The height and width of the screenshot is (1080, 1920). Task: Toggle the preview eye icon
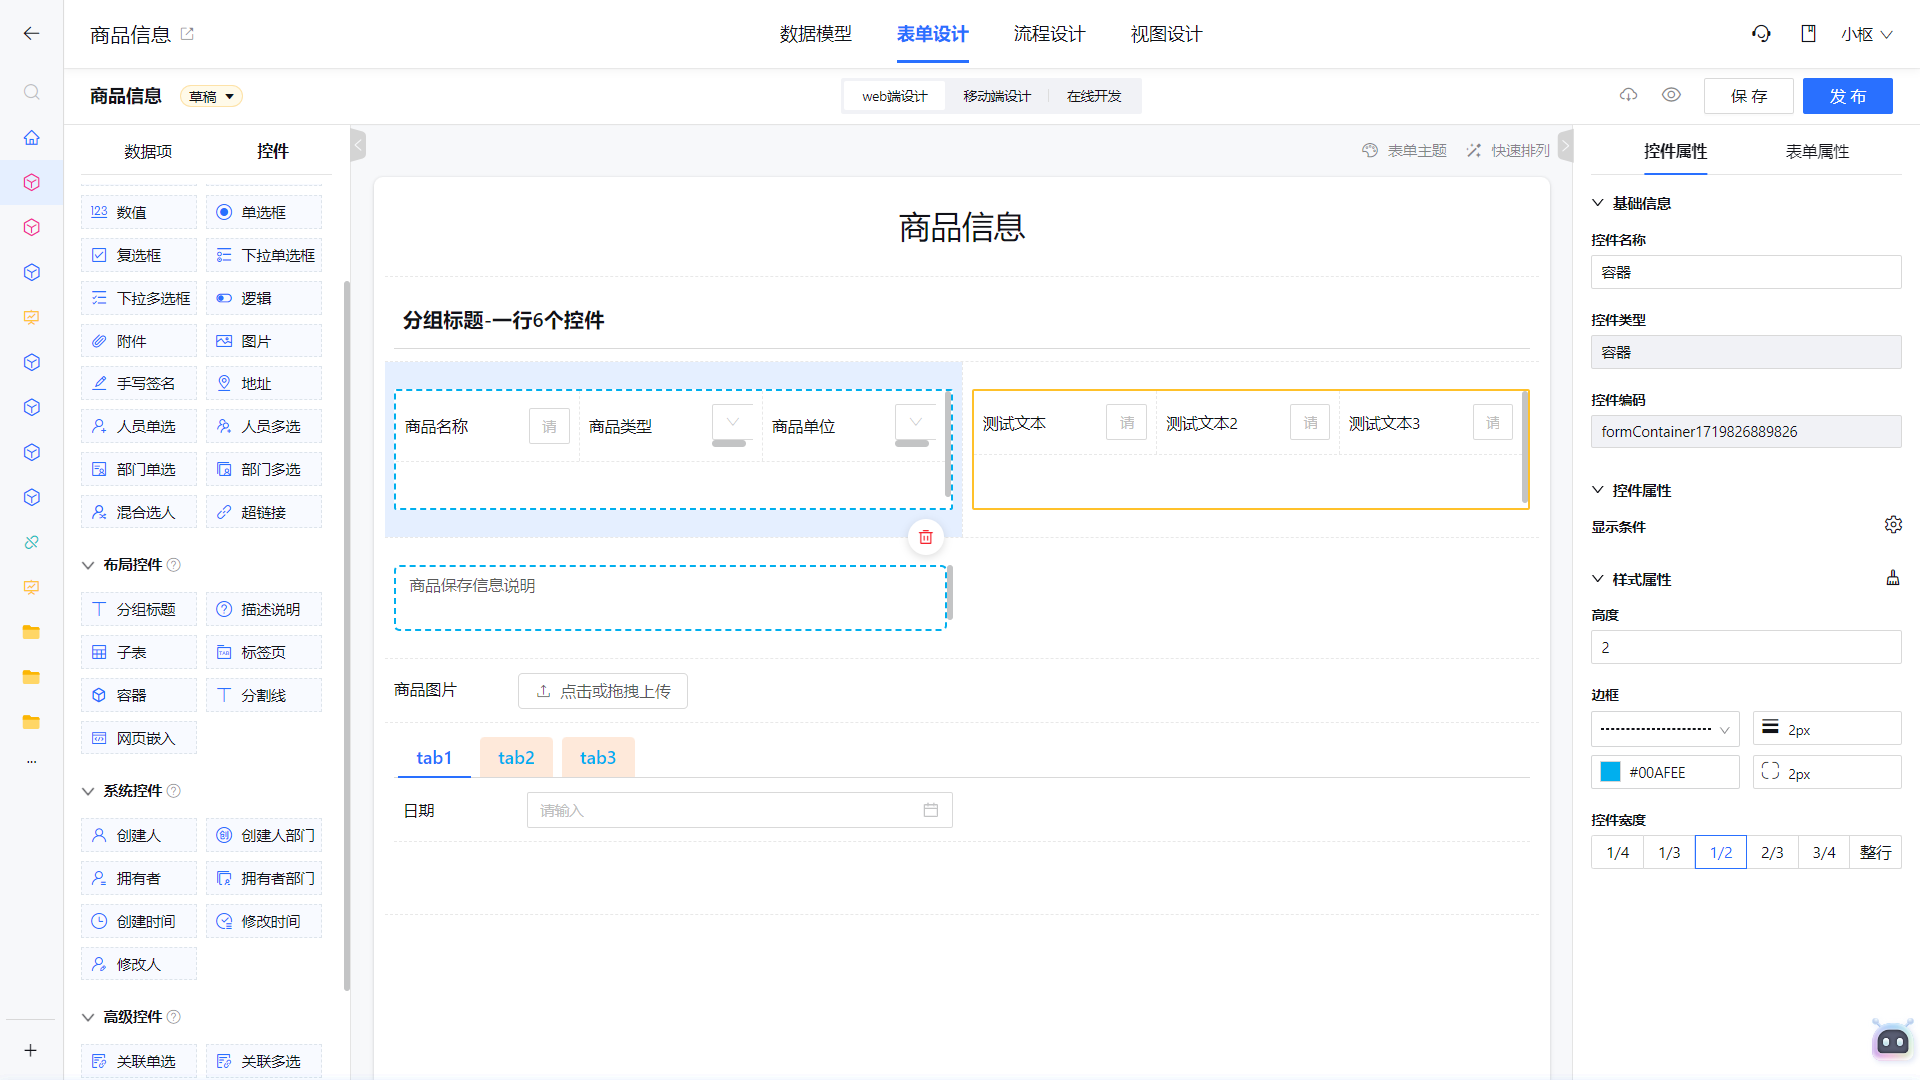[x=1671, y=95]
